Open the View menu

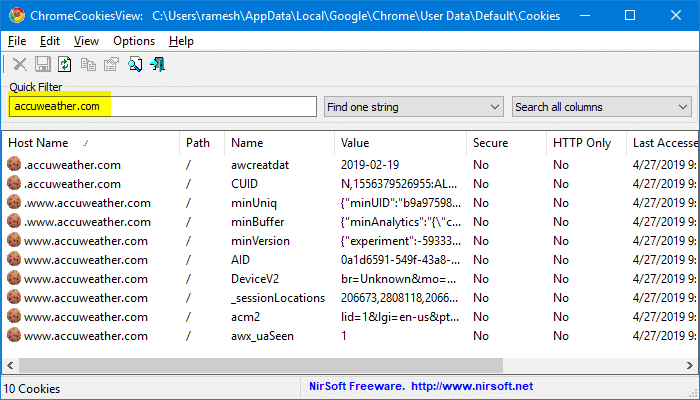[x=86, y=41]
